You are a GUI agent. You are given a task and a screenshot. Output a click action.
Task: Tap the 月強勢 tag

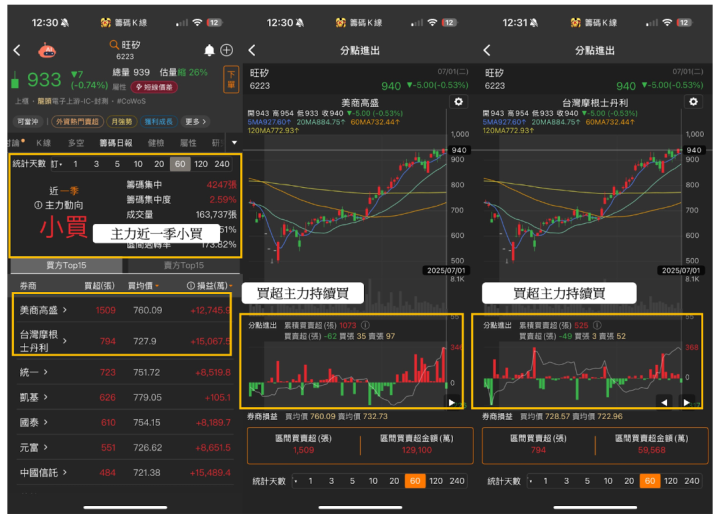[x=122, y=122]
